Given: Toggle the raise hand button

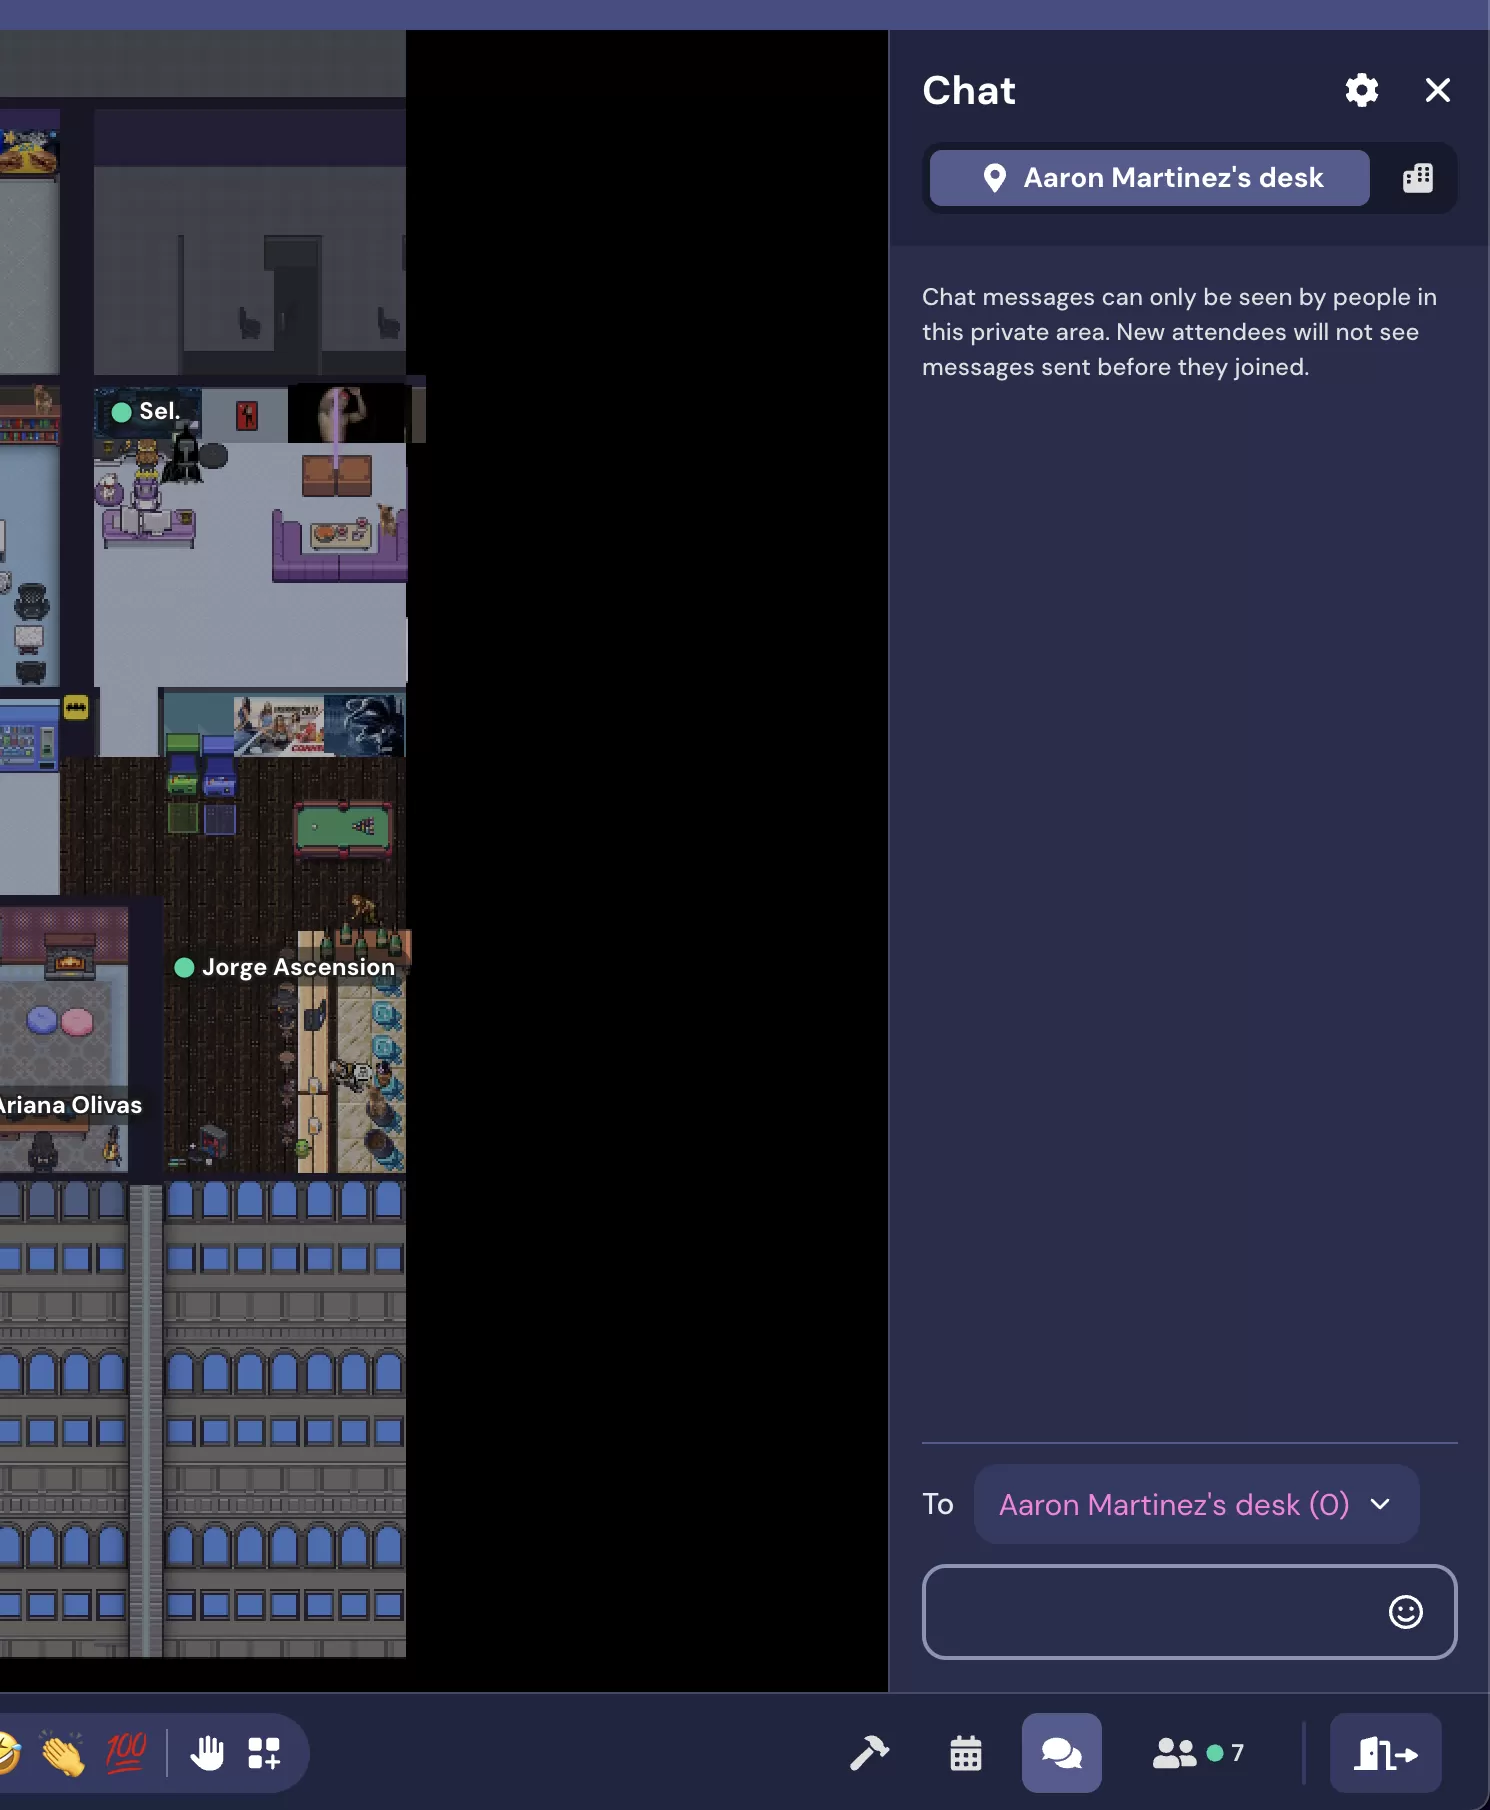Looking at the screenshot, I should [x=208, y=1753].
